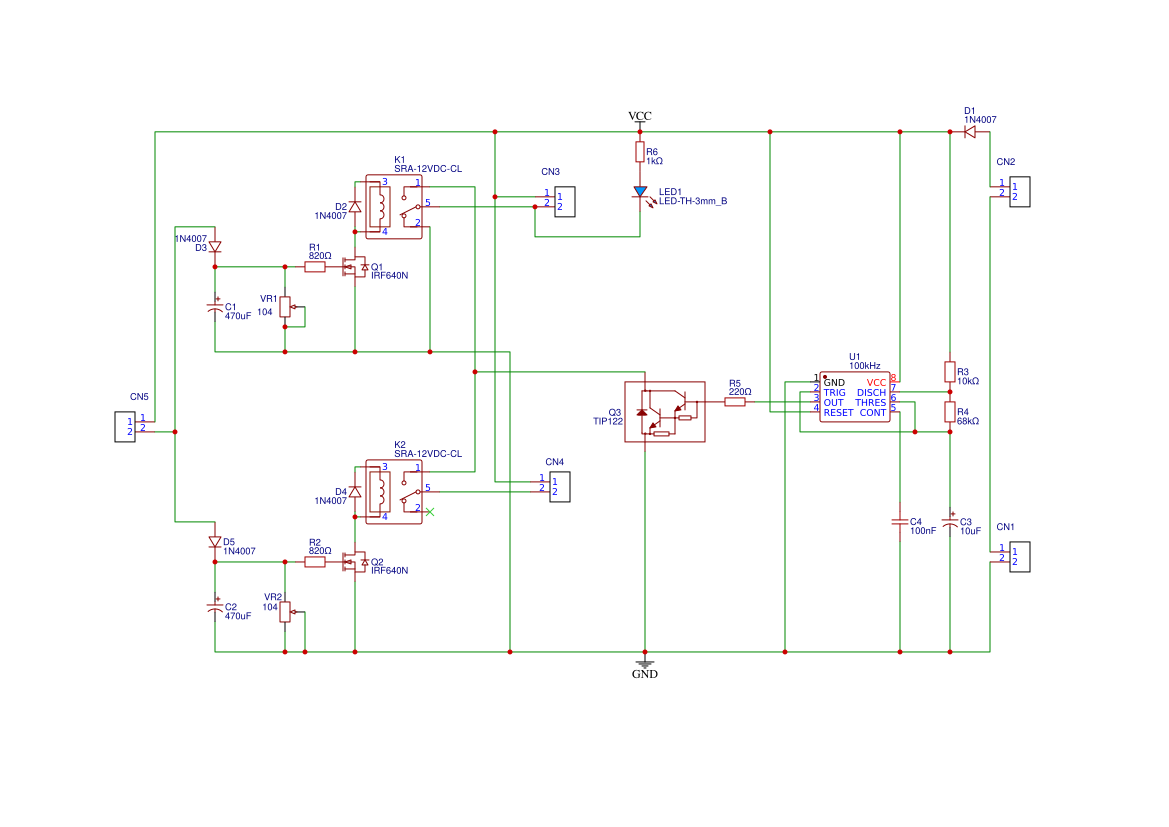Select the 100nF value text
Image resolution: width=1169 pixels, height=827 pixels.
point(923,531)
